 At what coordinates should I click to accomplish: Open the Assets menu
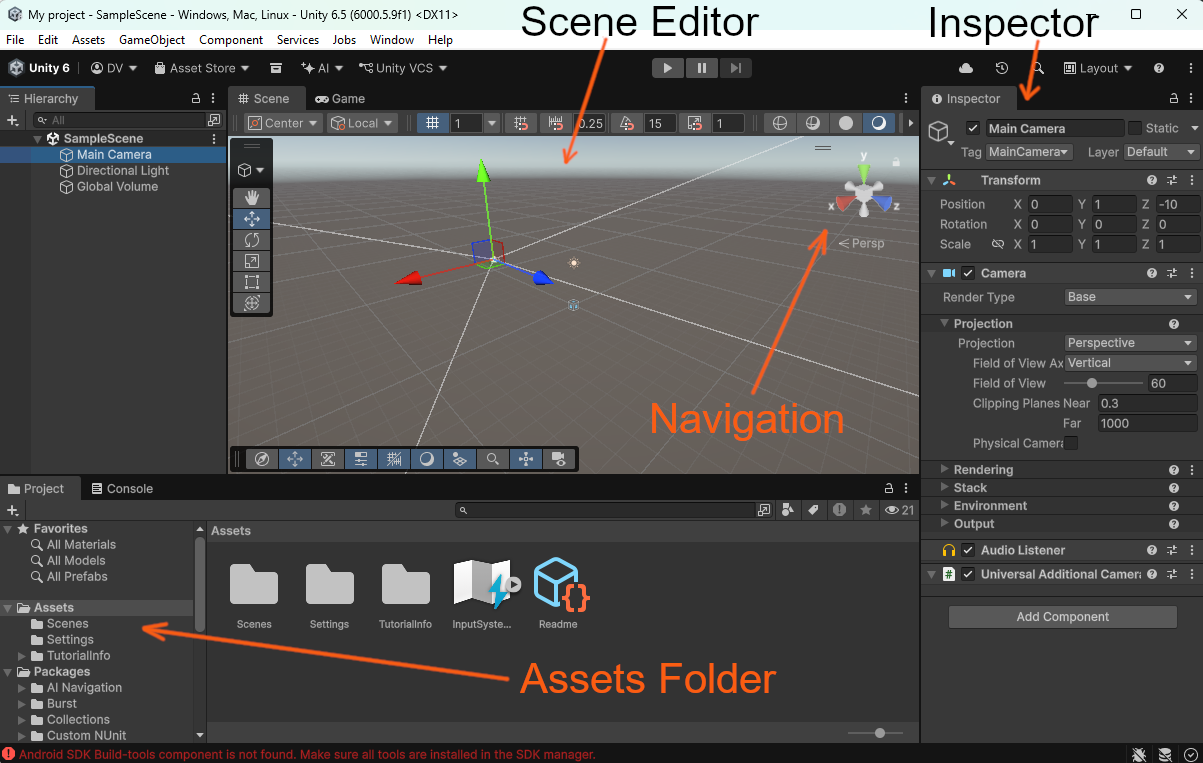pos(89,40)
